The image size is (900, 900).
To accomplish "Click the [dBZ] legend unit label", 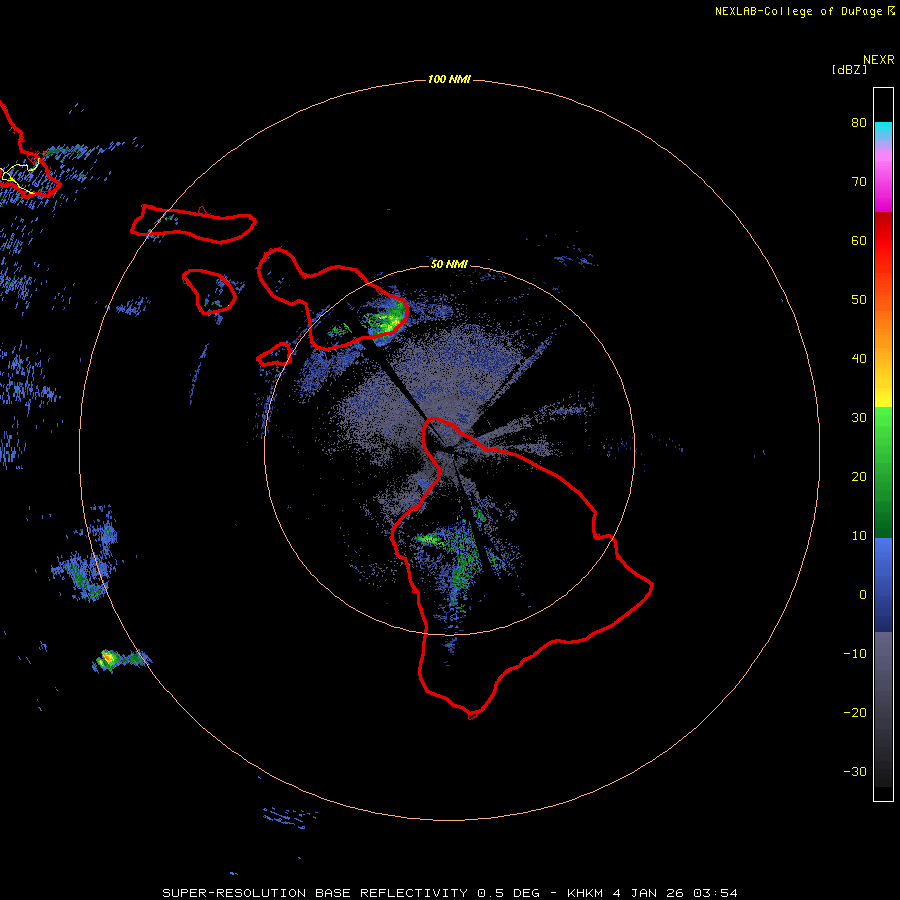I will tap(849, 70).
